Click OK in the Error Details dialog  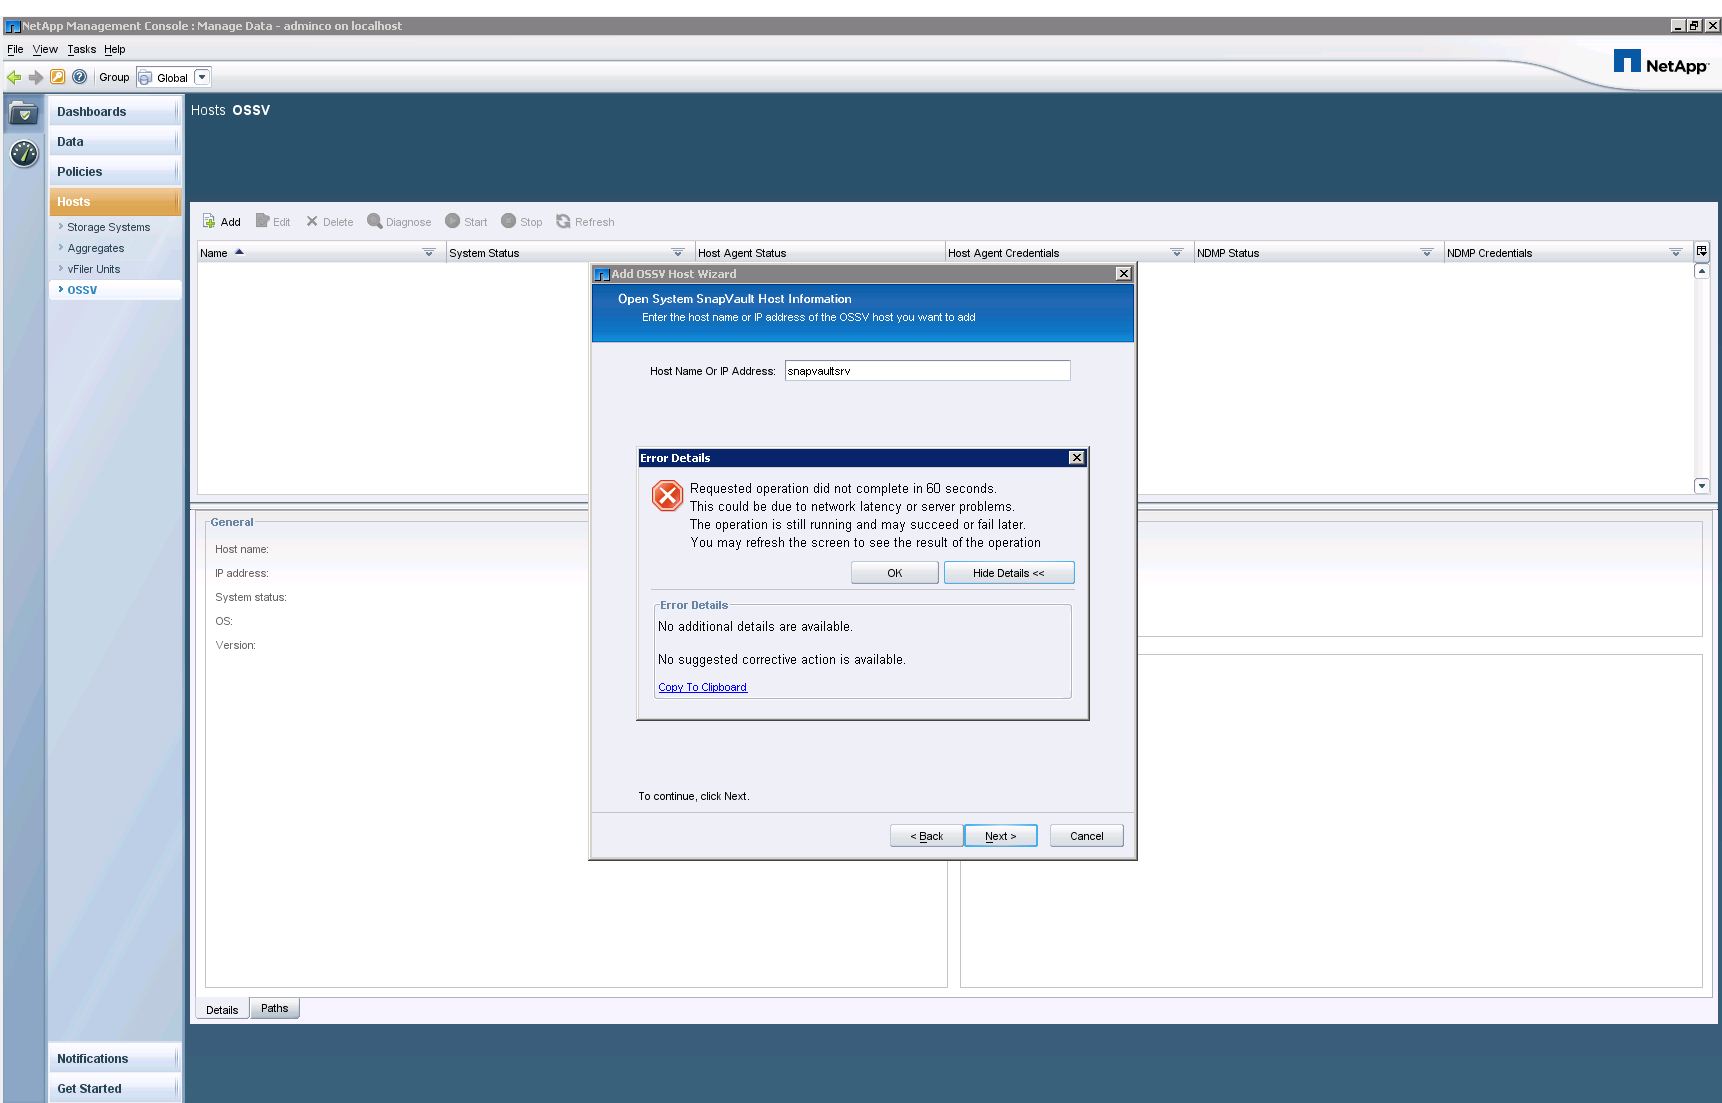click(895, 573)
